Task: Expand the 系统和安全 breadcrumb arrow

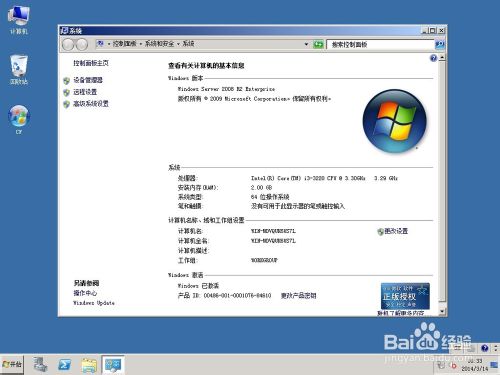Action: (179, 44)
